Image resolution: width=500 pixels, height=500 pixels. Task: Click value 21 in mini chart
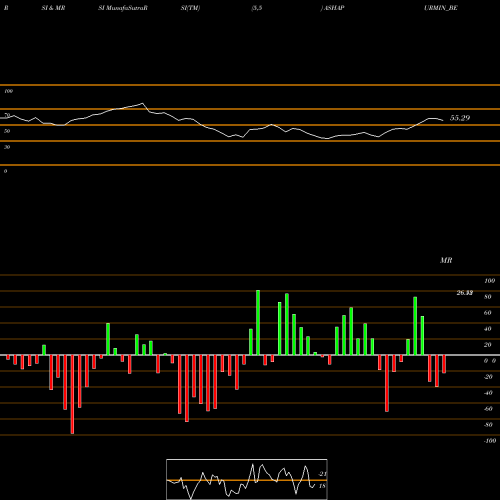[x=322, y=474]
